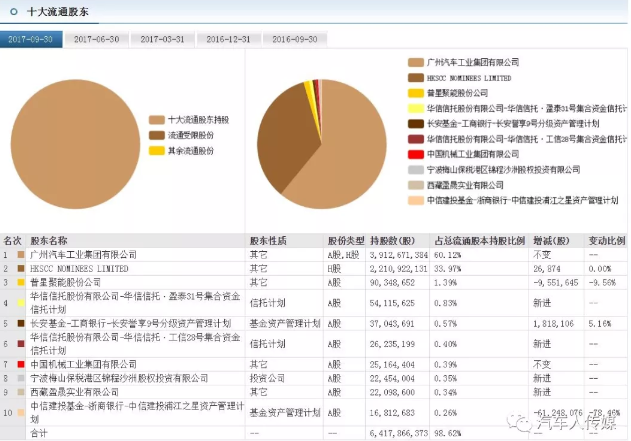View the 2016-12-31 tab
631x441 pixels.
(228, 39)
